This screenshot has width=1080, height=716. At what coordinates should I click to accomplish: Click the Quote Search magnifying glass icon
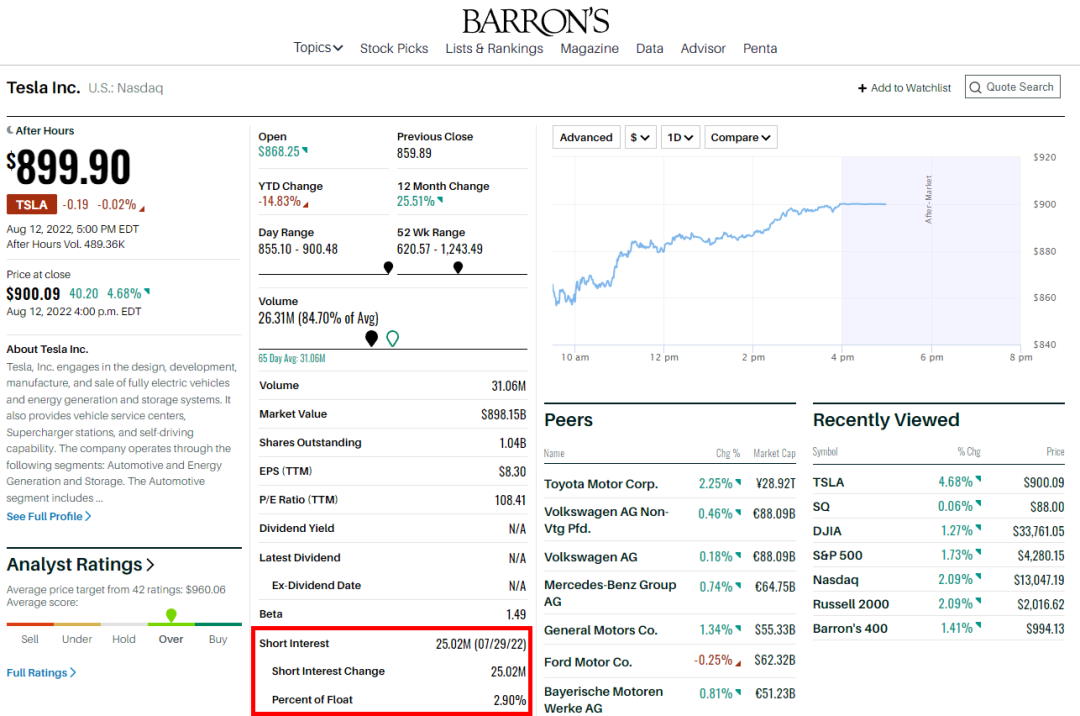coord(975,87)
